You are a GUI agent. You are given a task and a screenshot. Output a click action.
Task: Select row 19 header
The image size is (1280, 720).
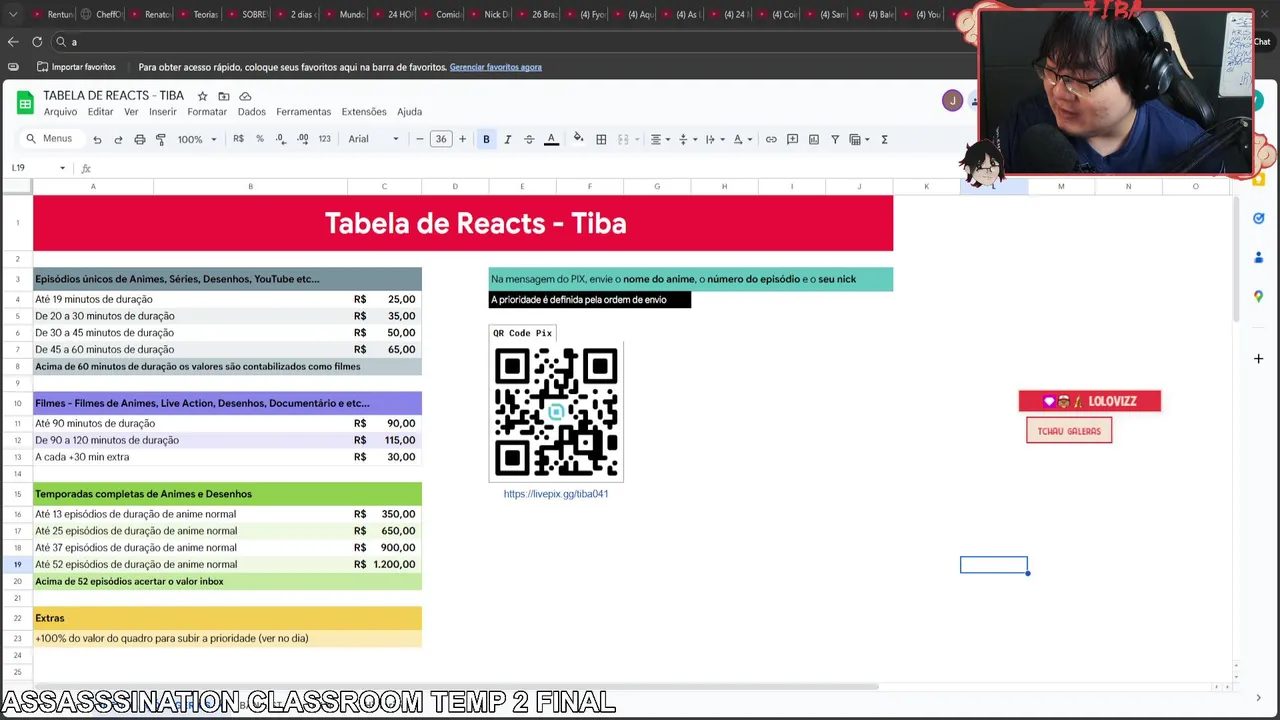17,565
